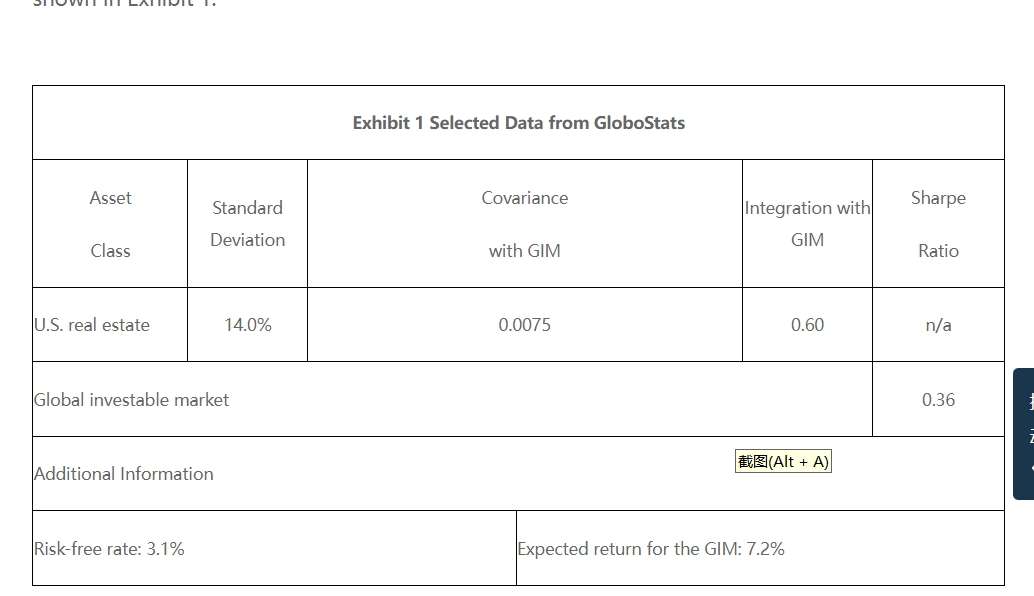Select the 0.60 integration value
The image size is (1034, 596).
pyautogui.click(x=807, y=325)
